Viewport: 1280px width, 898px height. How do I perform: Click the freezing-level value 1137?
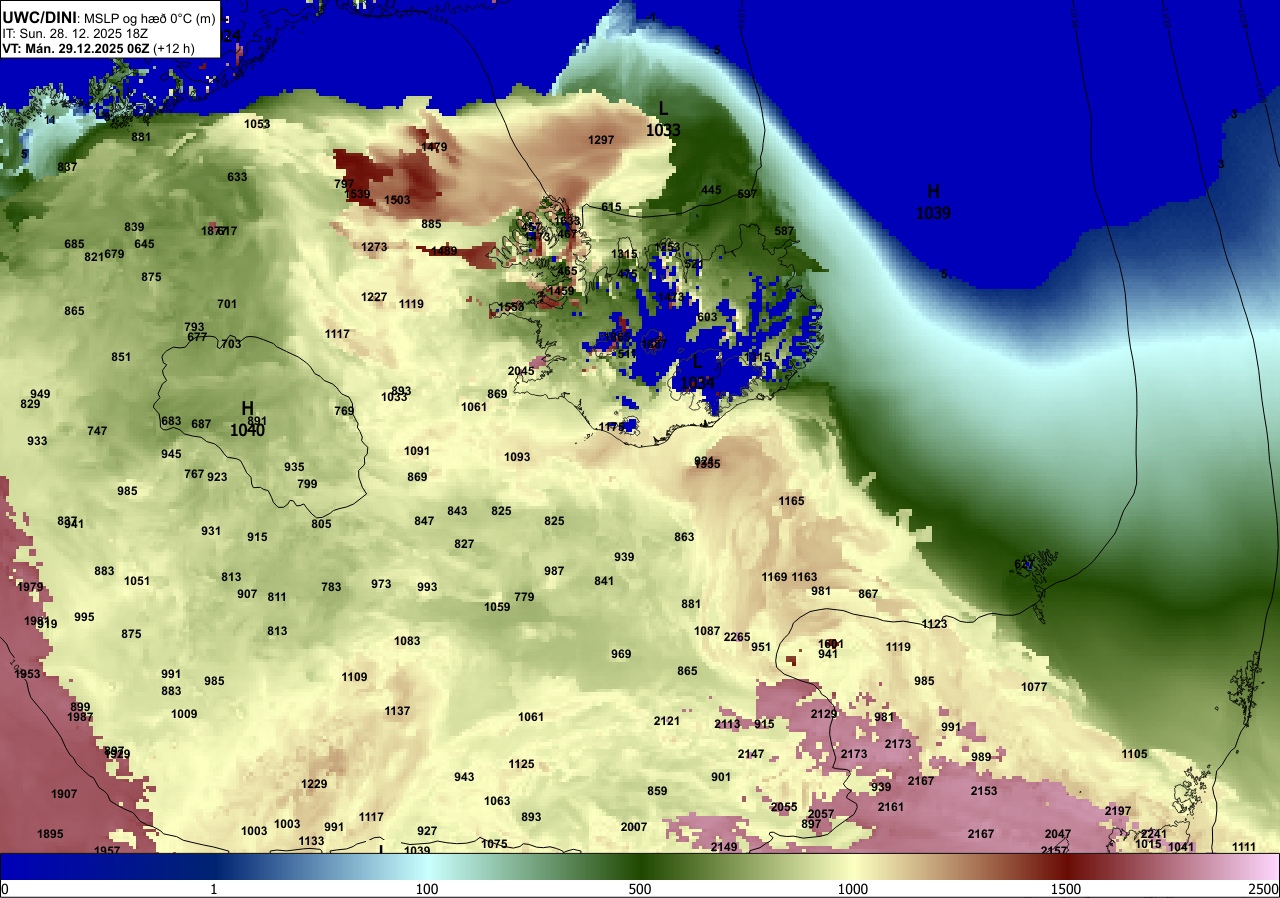tap(397, 711)
